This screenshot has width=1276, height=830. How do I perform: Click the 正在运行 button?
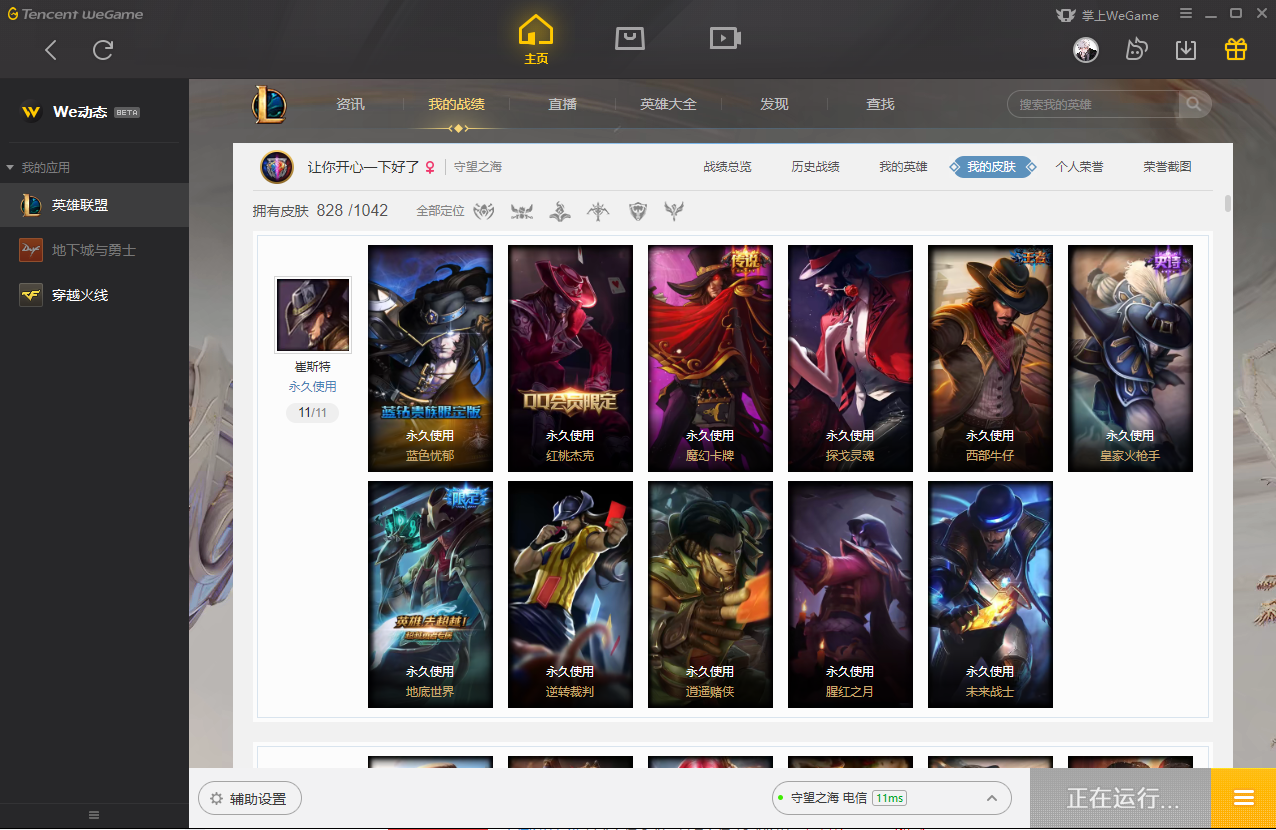click(1121, 798)
